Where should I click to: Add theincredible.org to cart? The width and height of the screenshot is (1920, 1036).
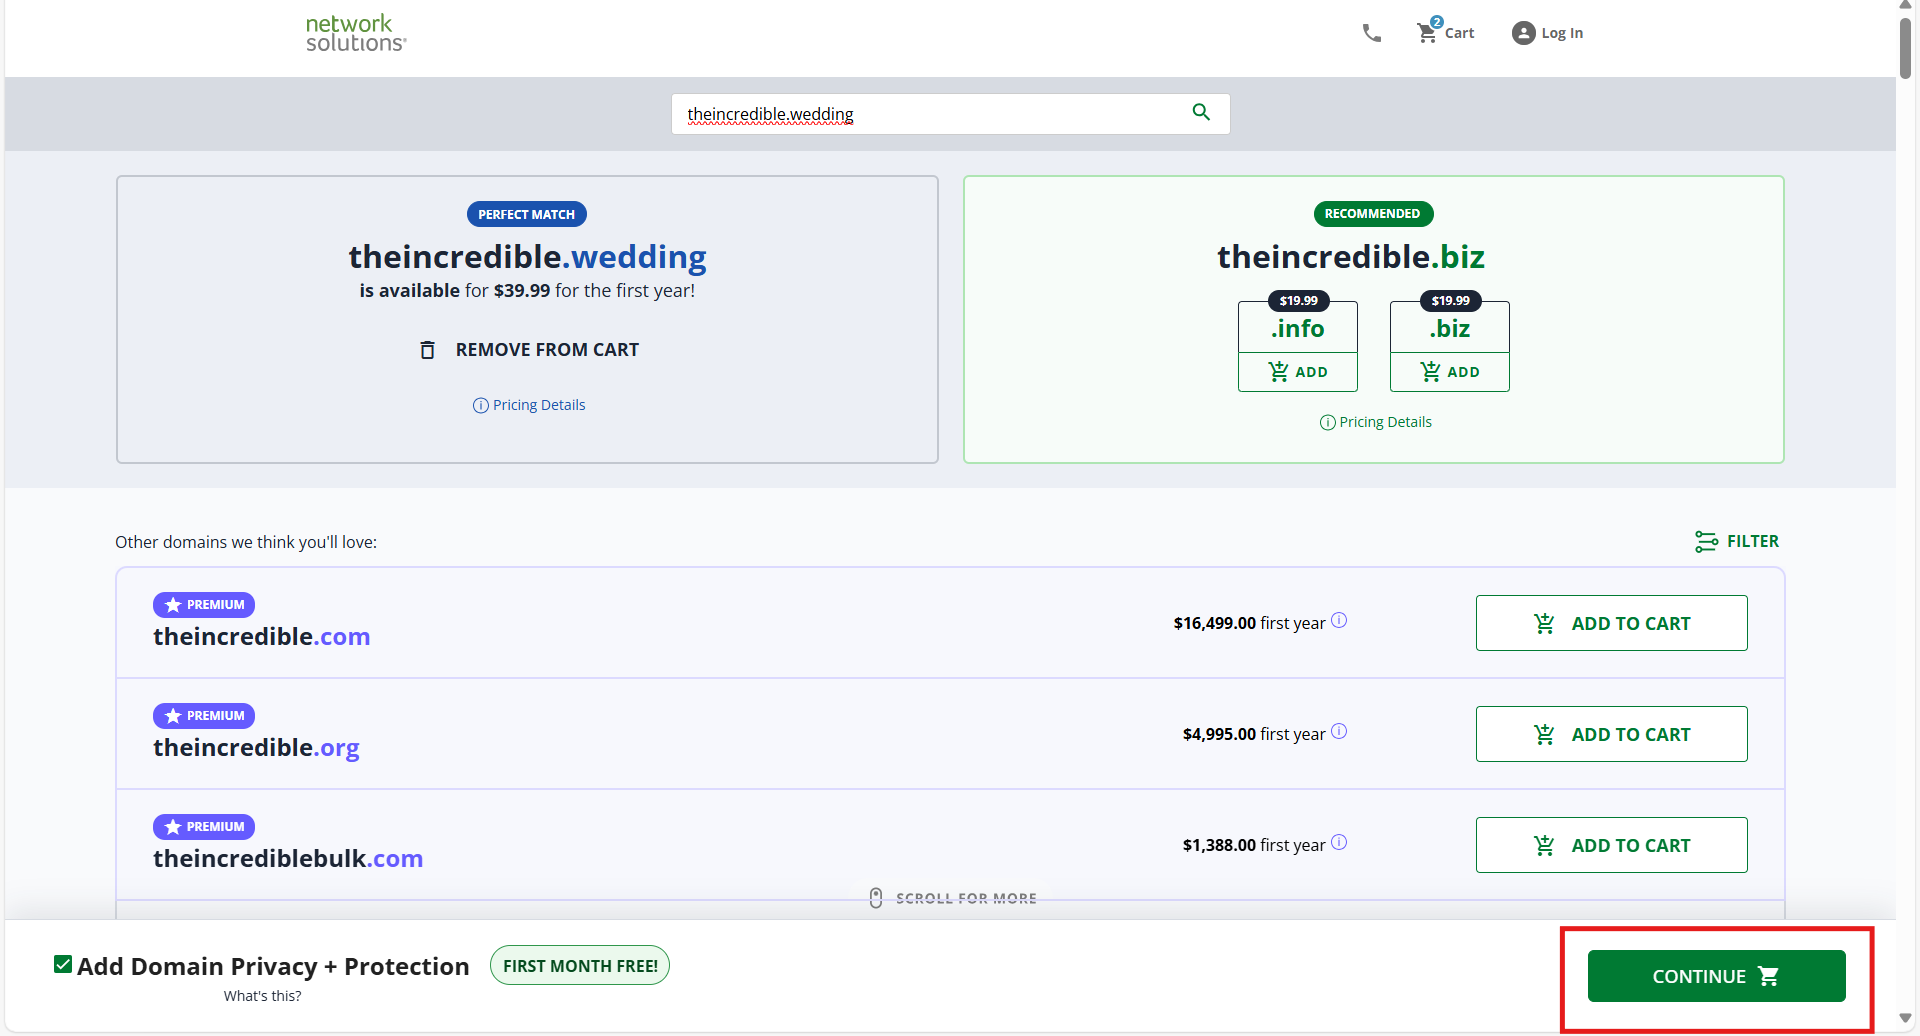coord(1612,734)
